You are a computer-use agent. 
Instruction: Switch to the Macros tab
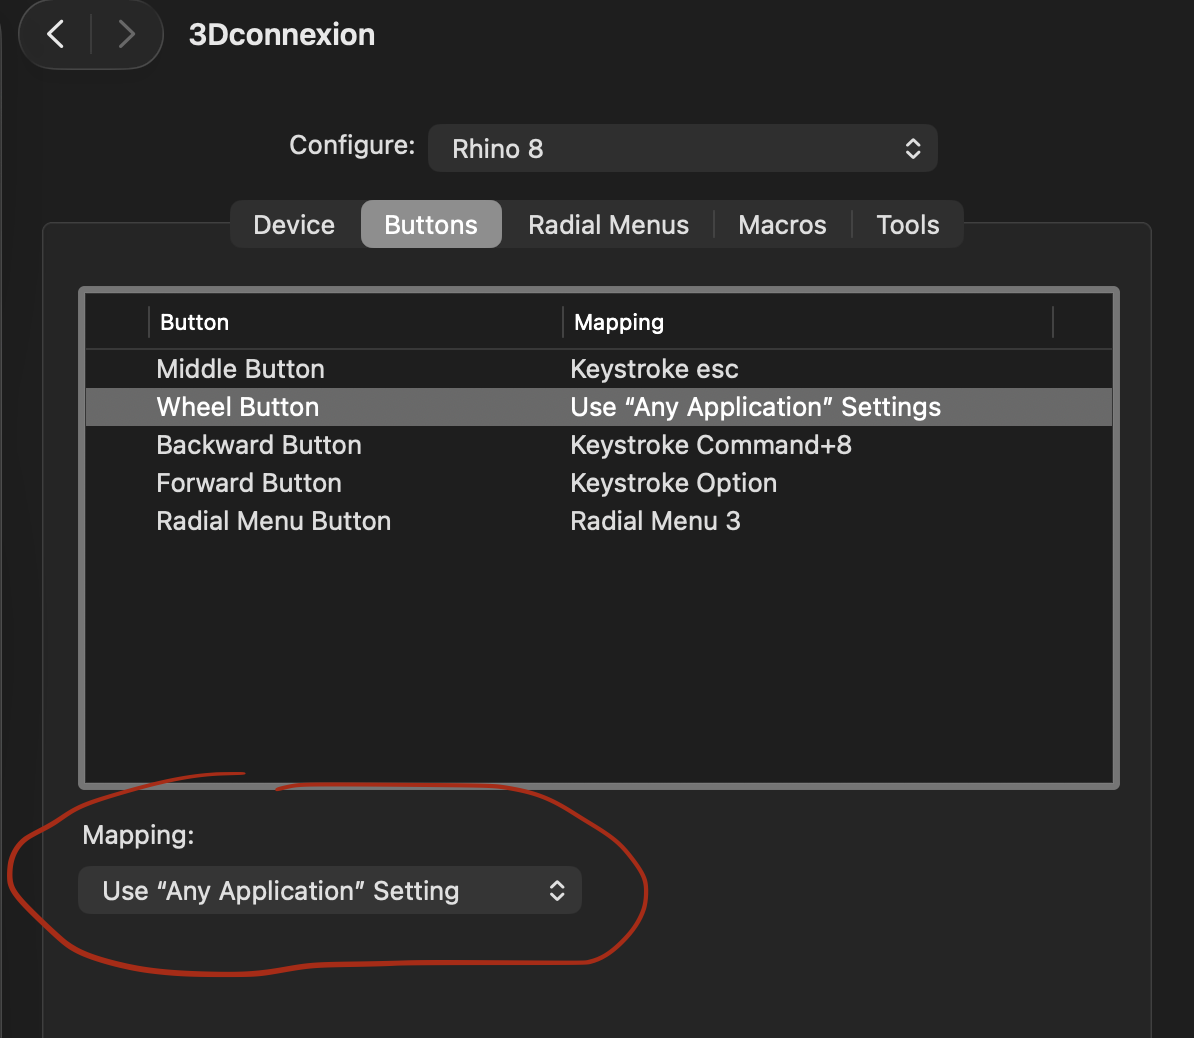click(782, 225)
